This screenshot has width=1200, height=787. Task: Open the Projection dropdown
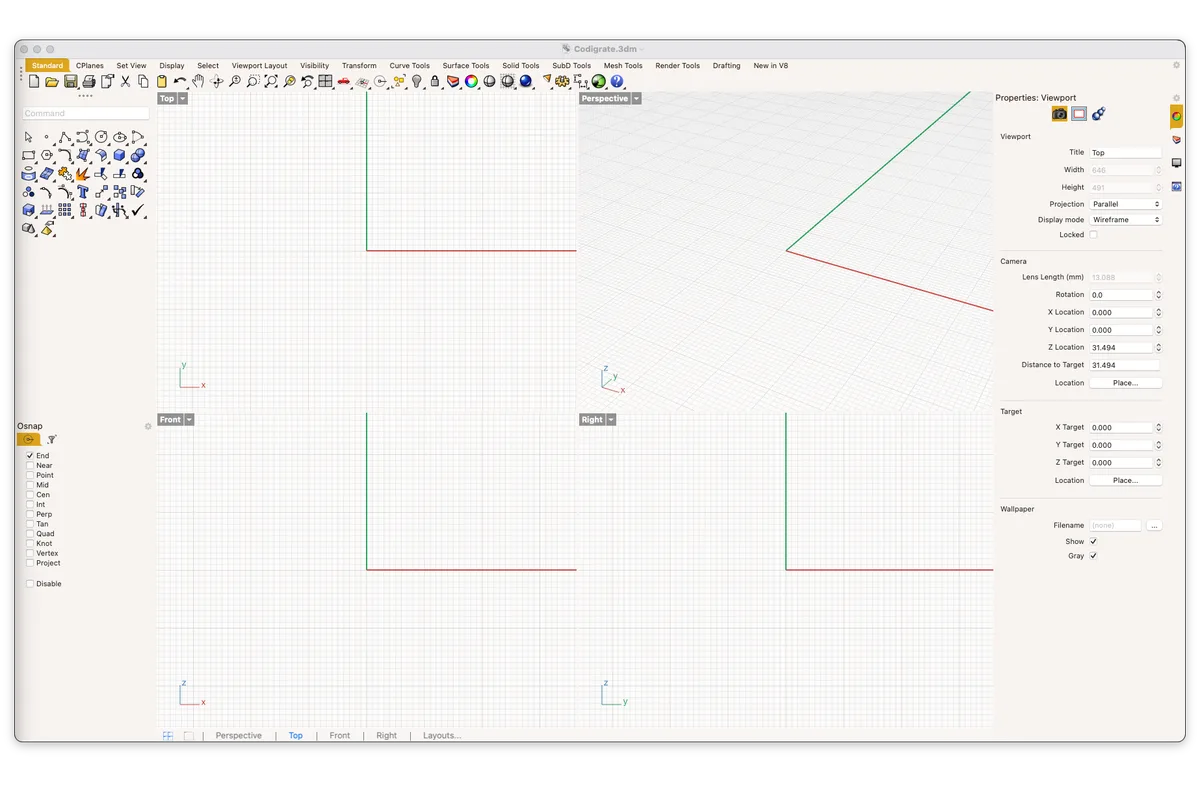(1126, 204)
